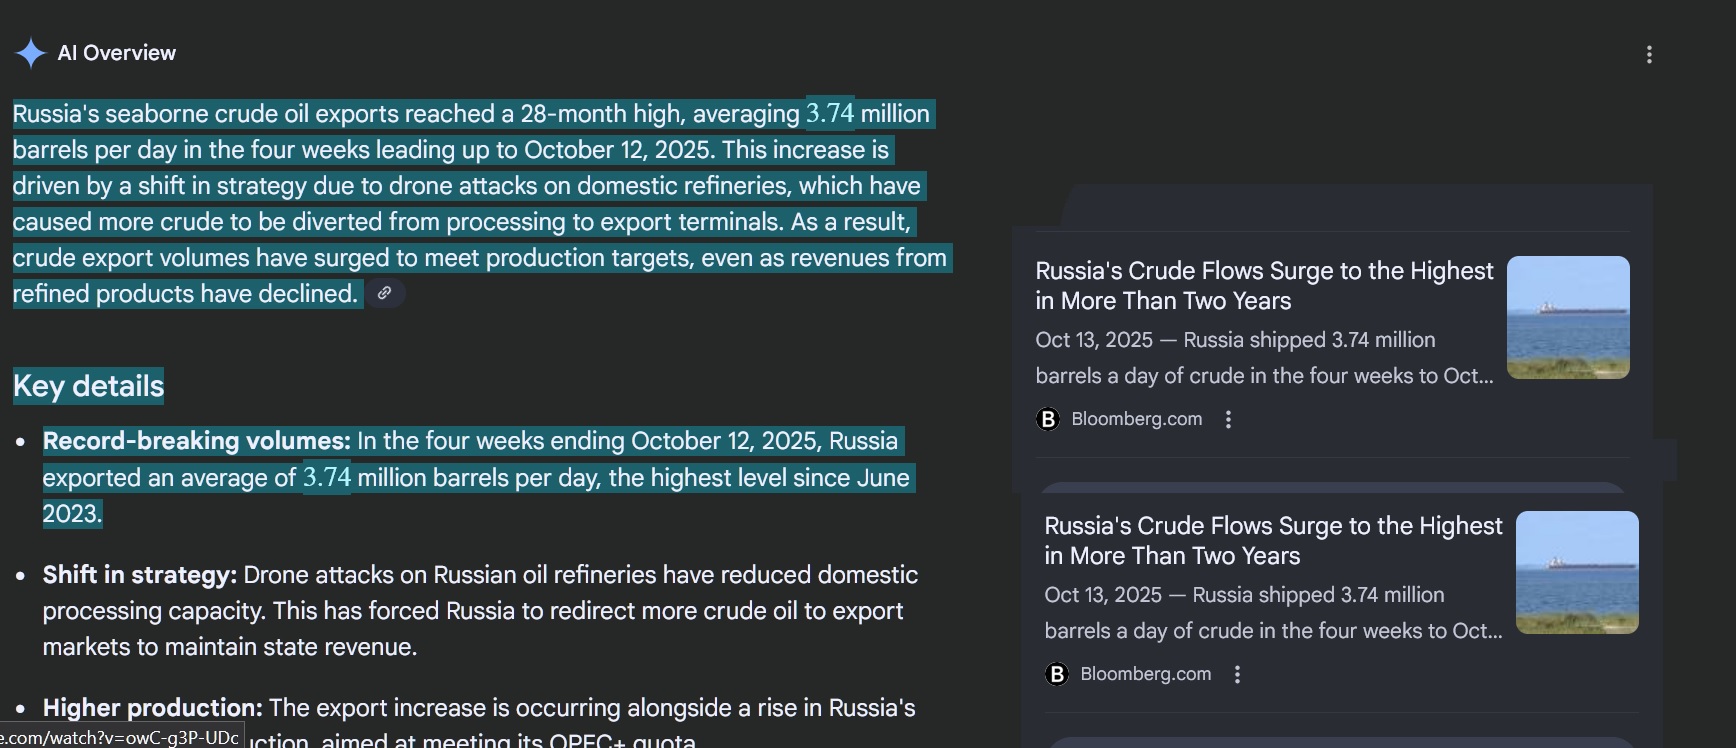Open the first card's tanker ship thumbnail
Screen dimensions: 1736x748
click(x=1568, y=317)
